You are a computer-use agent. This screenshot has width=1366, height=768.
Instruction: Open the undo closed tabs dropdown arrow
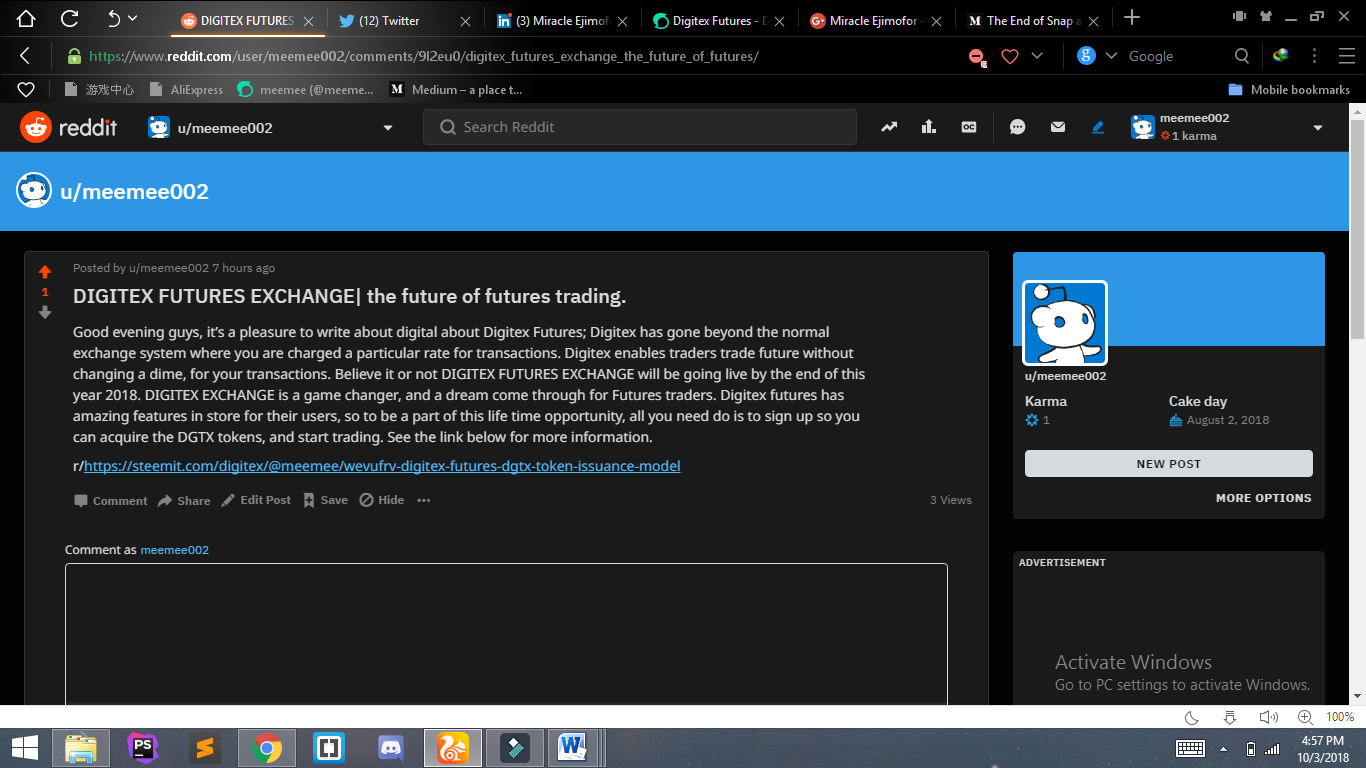(x=133, y=18)
